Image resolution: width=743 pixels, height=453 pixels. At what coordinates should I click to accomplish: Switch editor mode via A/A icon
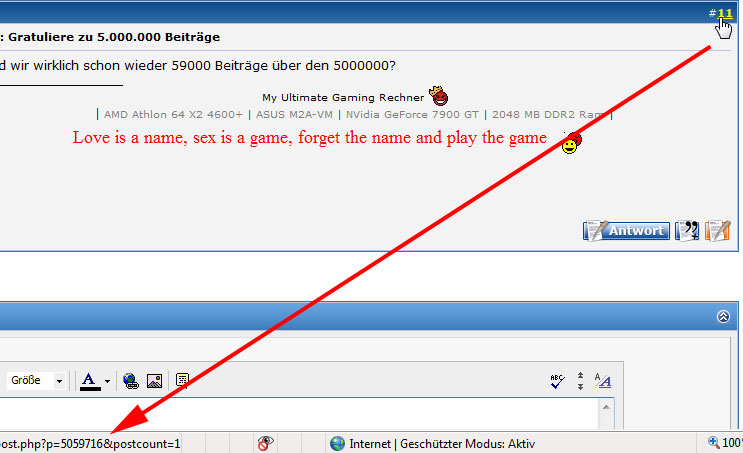[x=602, y=381]
